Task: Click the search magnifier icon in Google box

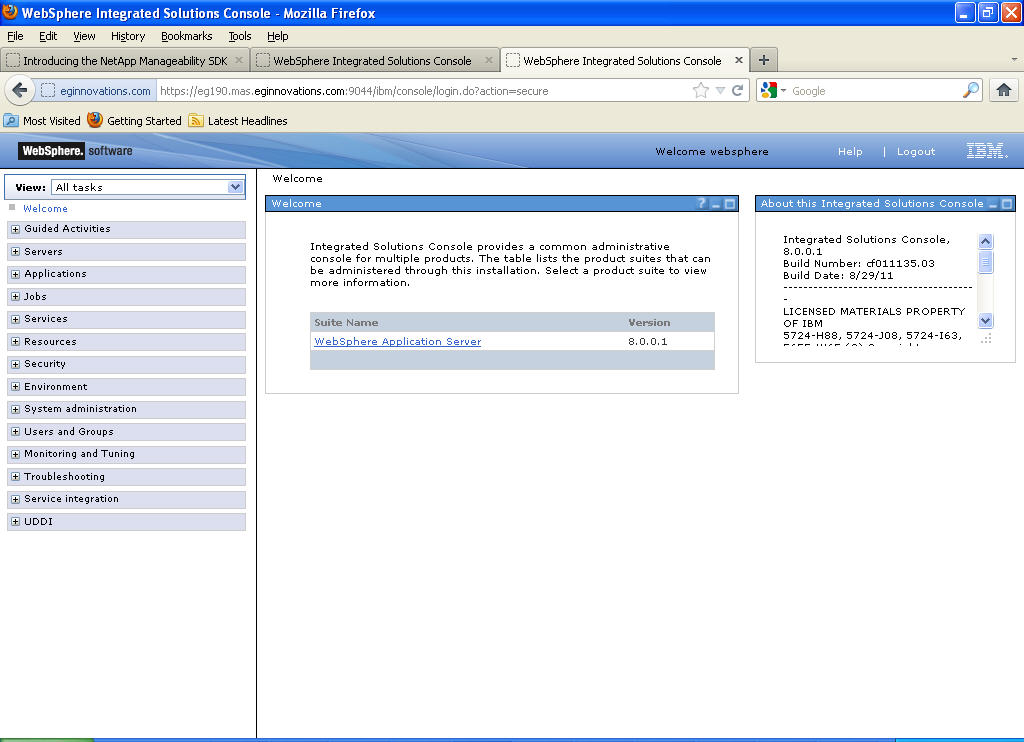Action: [971, 90]
